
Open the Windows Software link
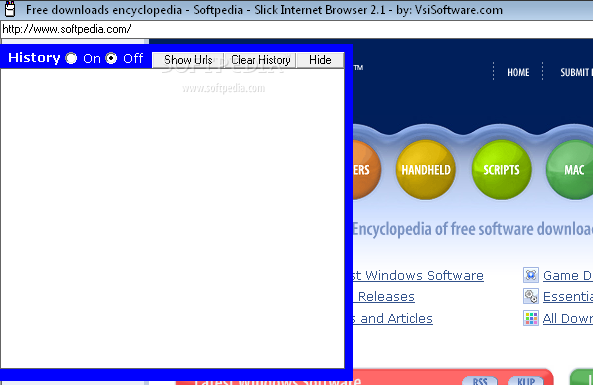pyautogui.click(x=418, y=275)
